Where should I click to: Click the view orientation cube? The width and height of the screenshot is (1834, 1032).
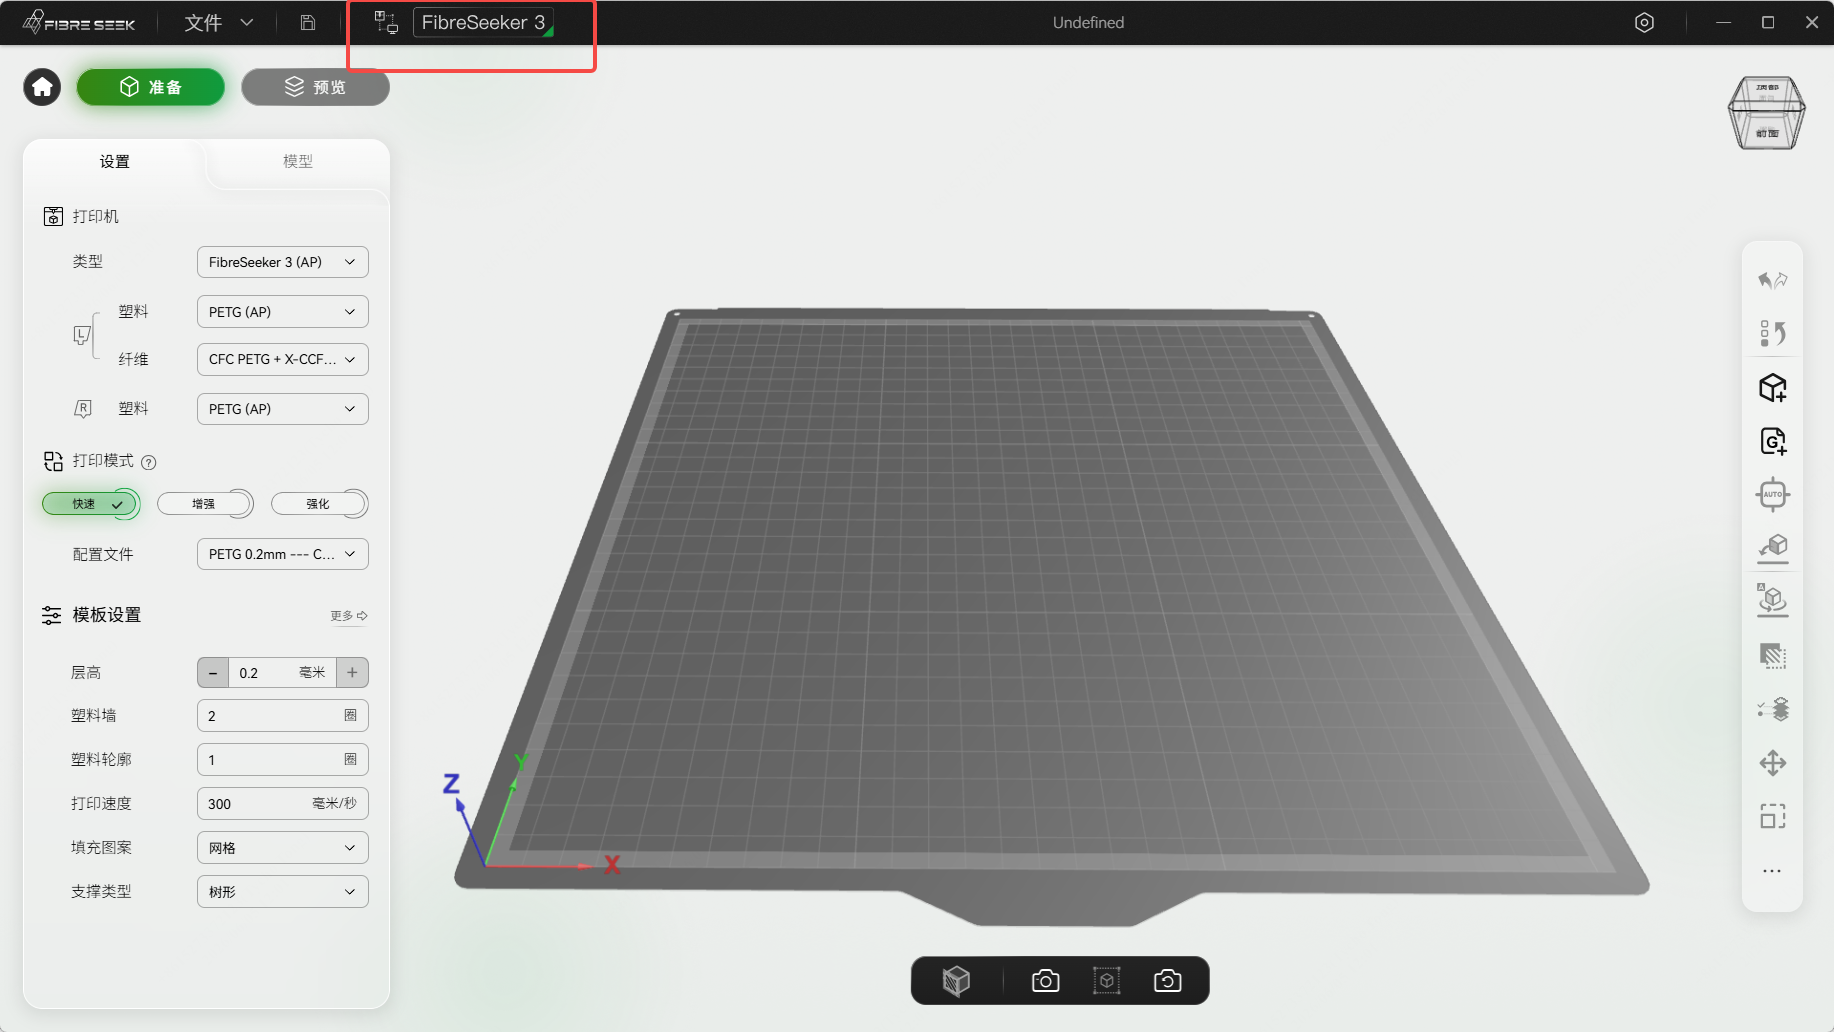click(1766, 112)
